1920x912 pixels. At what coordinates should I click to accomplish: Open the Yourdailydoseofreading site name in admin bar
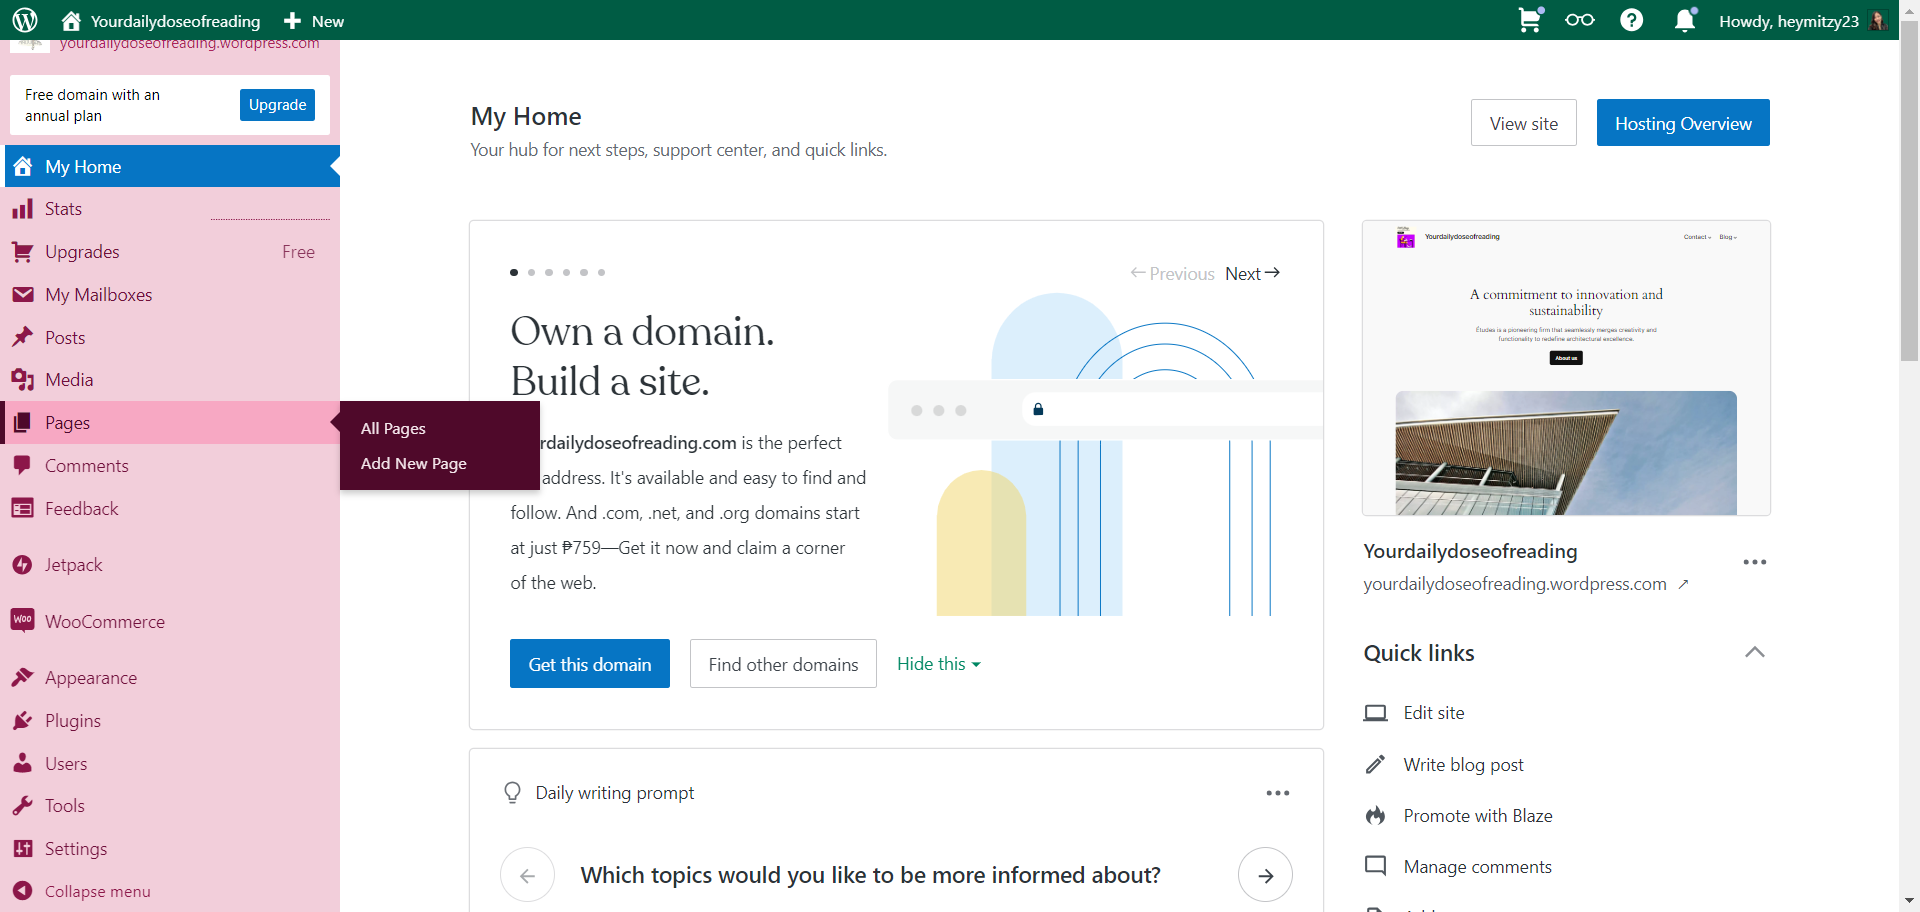coord(160,21)
